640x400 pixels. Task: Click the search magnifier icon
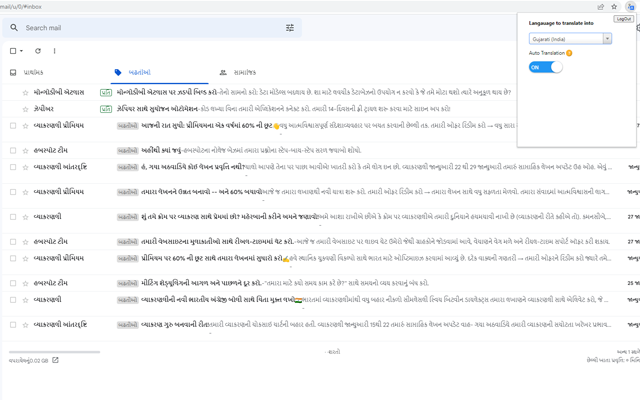pos(14,28)
